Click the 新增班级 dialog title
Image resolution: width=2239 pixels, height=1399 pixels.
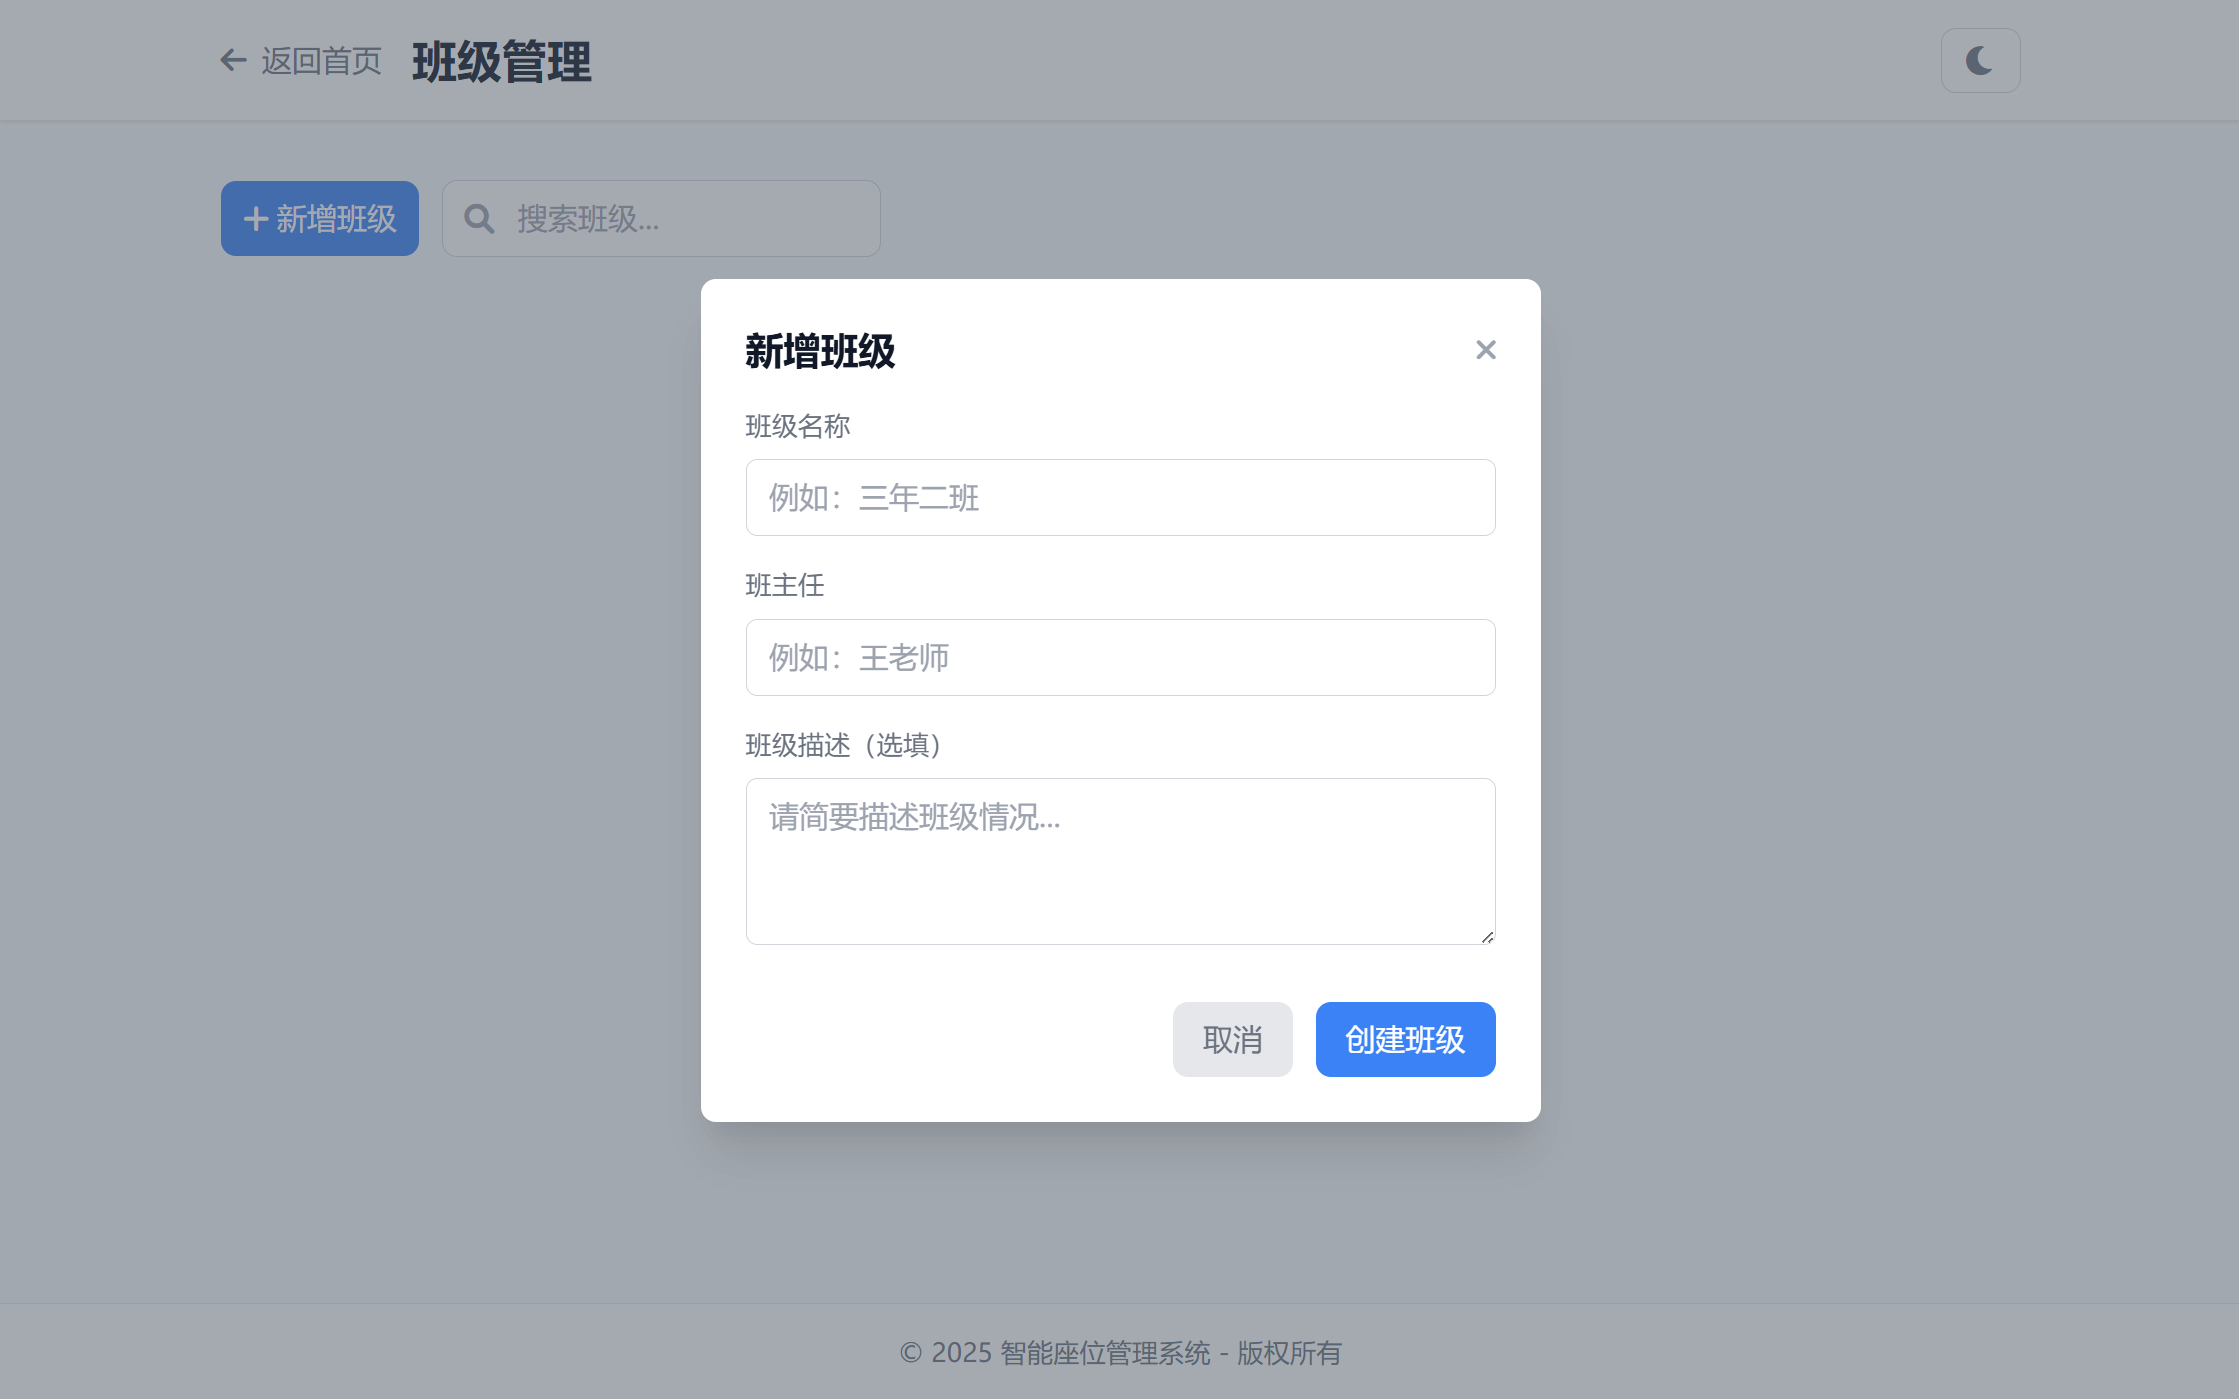point(820,351)
